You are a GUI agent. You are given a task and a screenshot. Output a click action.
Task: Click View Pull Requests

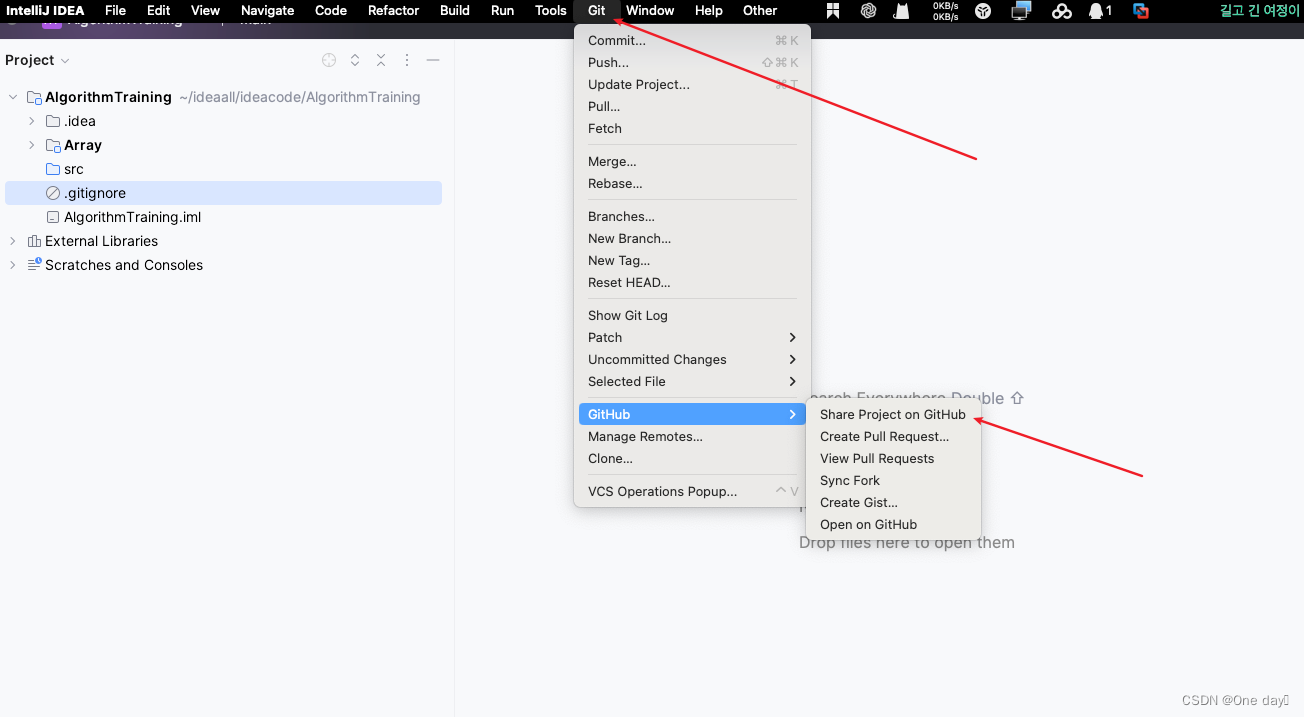(x=893, y=459)
